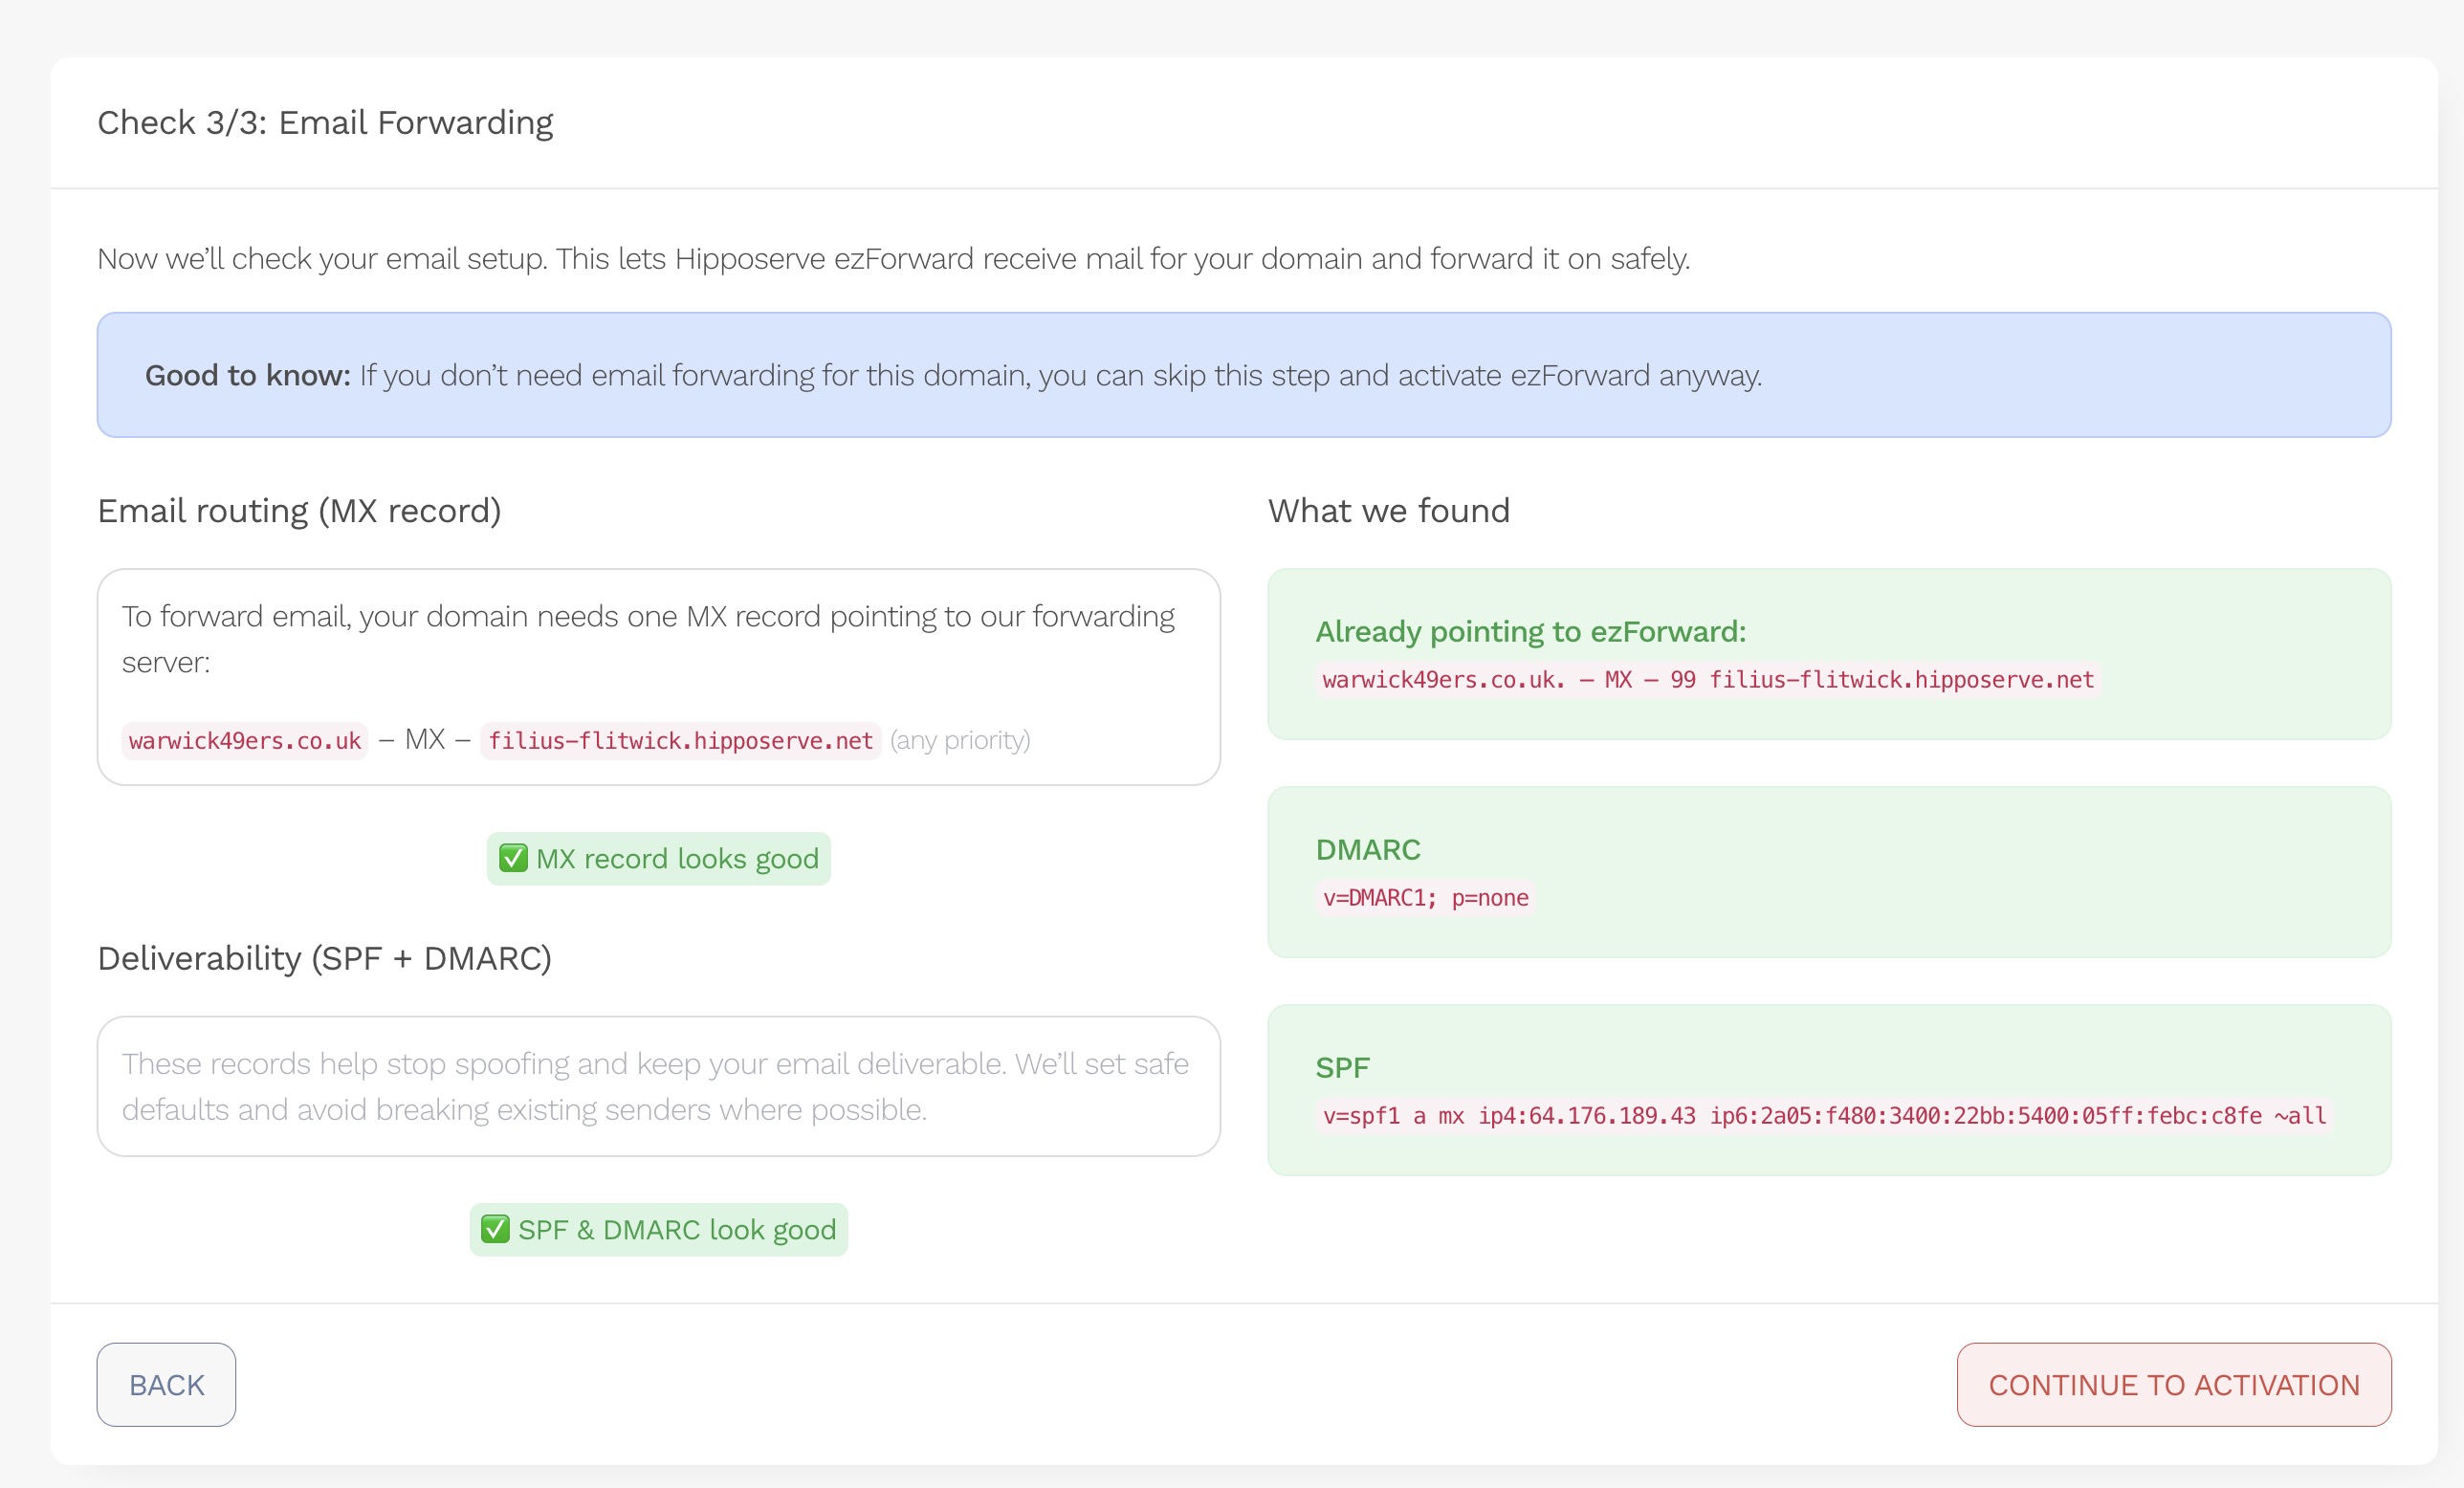The image size is (2464, 1488).
Task: Click the (any priority) note text
Action: [x=959, y=741]
